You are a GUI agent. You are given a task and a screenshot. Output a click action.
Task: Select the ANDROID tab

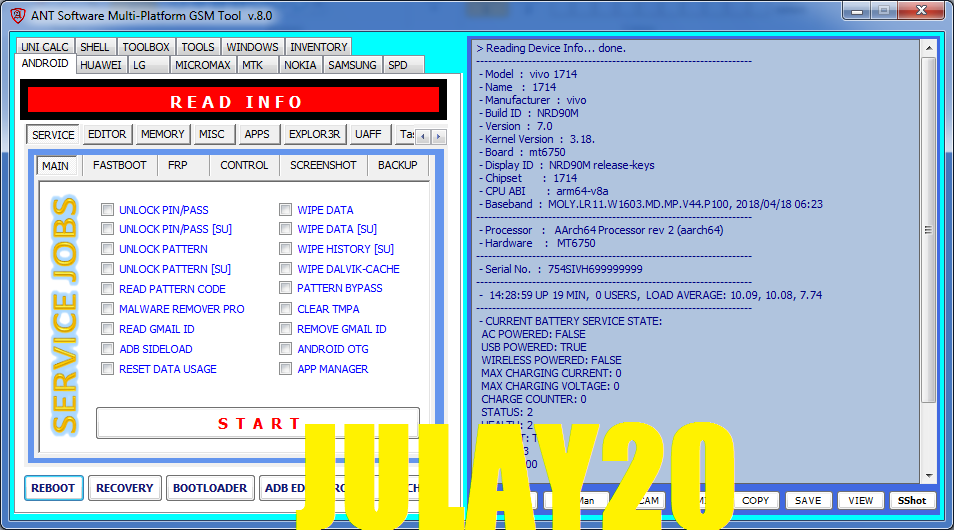45,64
